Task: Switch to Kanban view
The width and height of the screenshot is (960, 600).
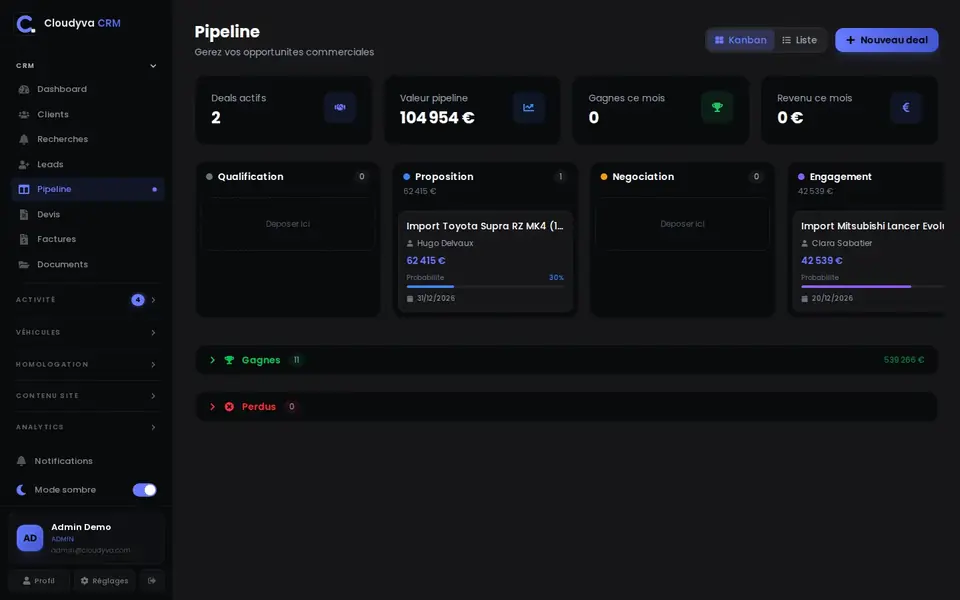Action: point(741,40)
